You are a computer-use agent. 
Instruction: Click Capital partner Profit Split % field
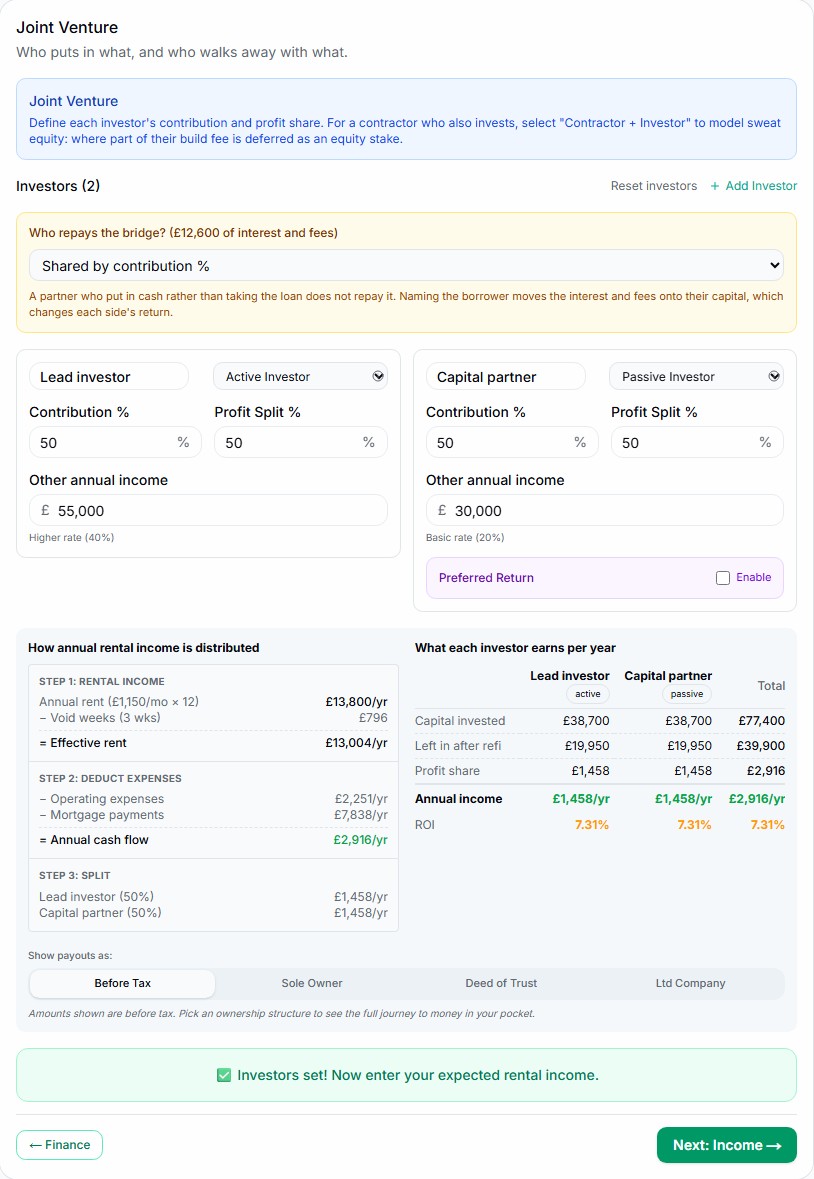coord(697,442)
